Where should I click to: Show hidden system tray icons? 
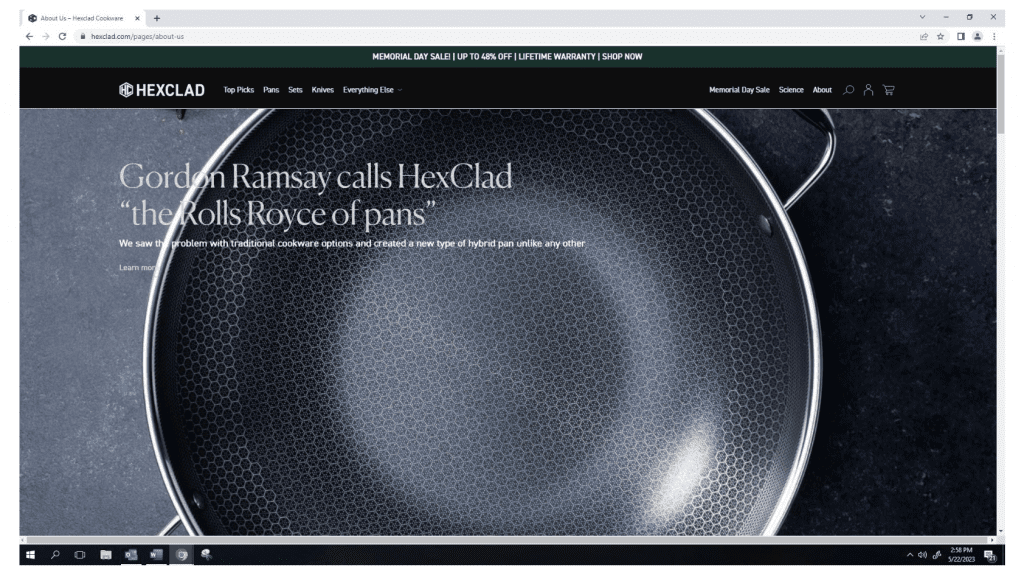(x=910, y=555)
